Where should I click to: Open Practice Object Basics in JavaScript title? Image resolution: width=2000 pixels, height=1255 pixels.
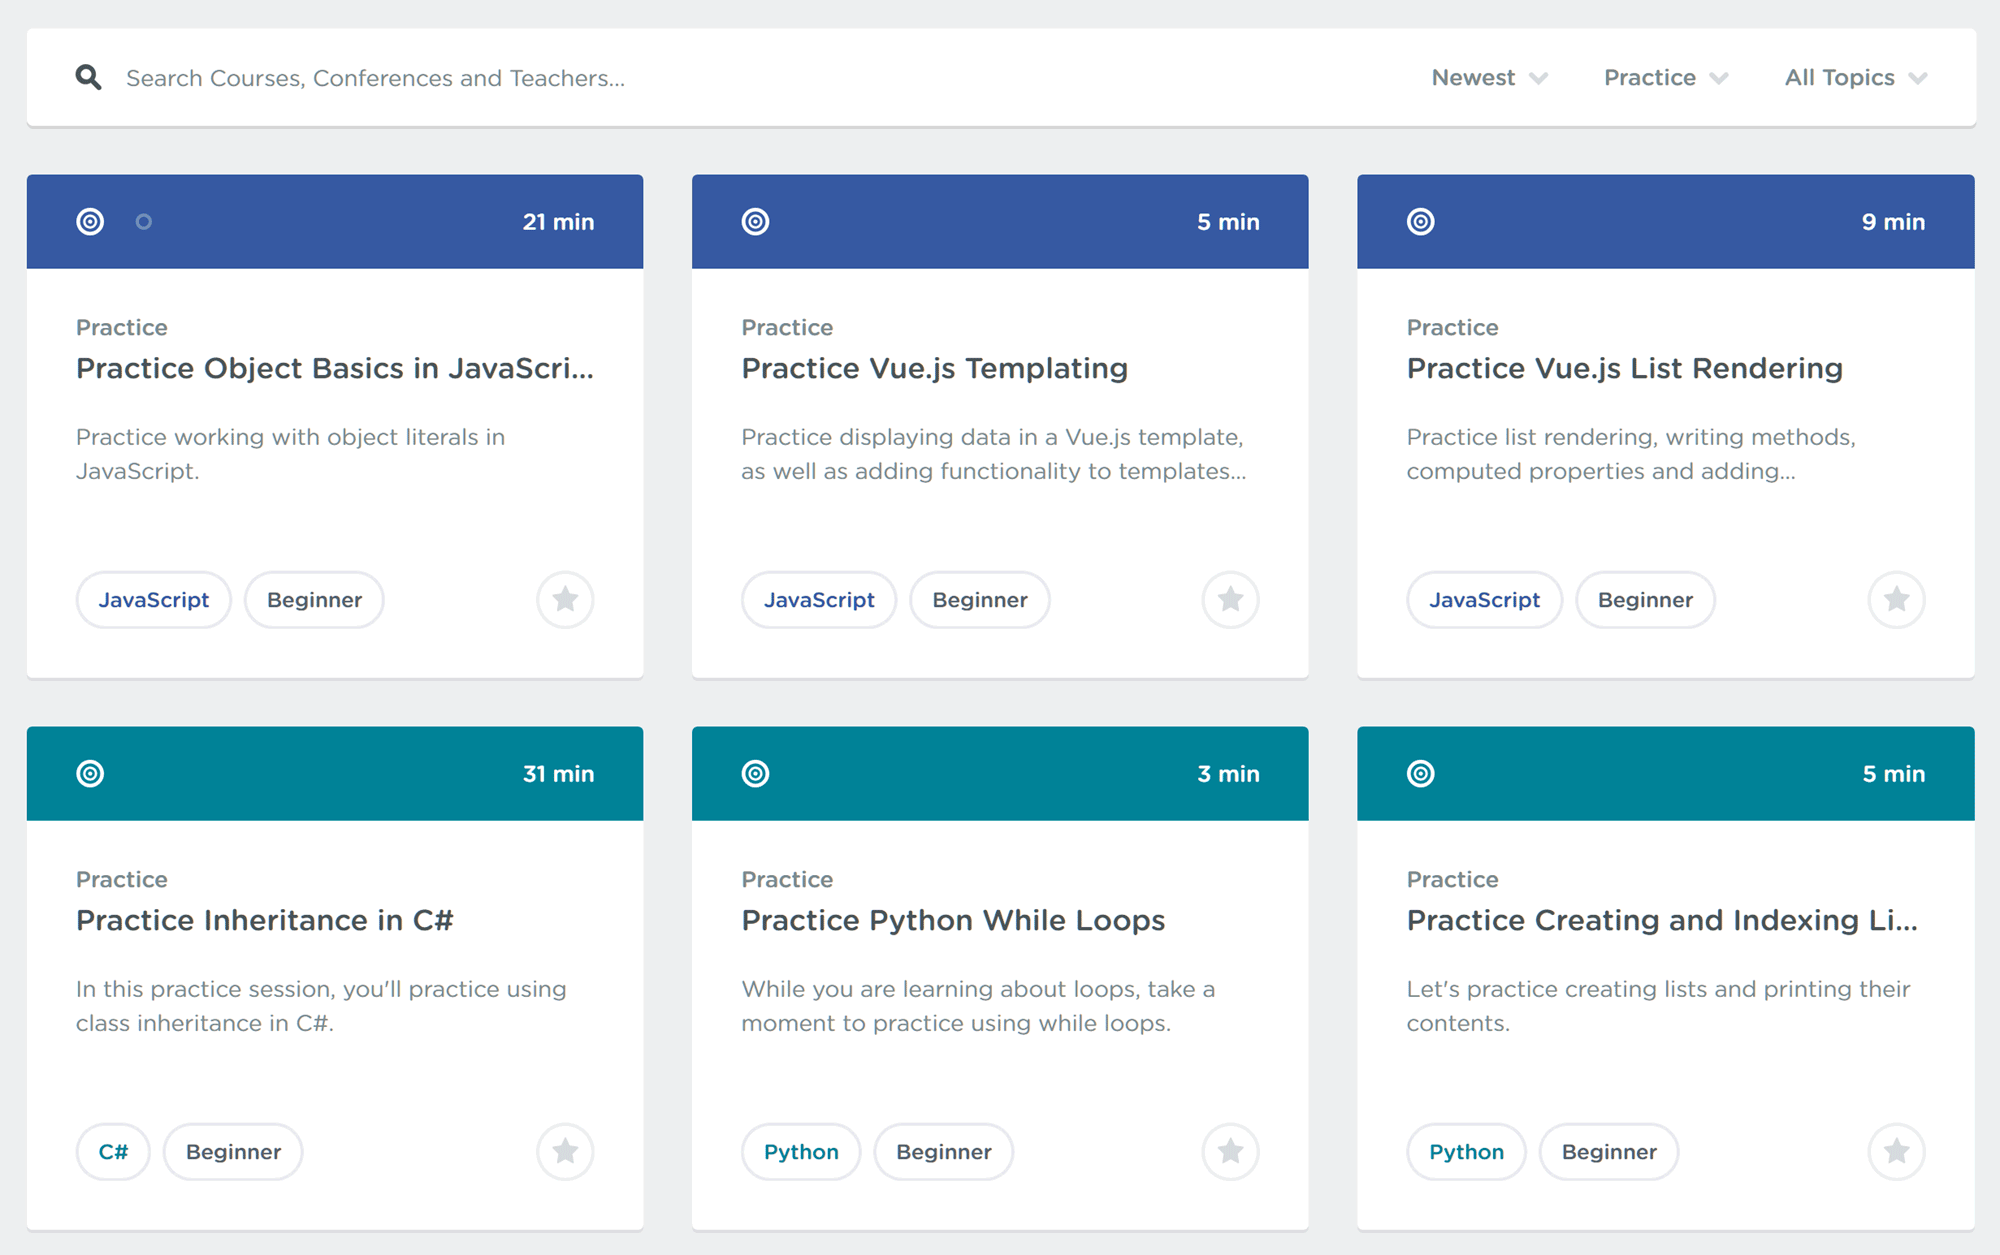pos(335,368)
